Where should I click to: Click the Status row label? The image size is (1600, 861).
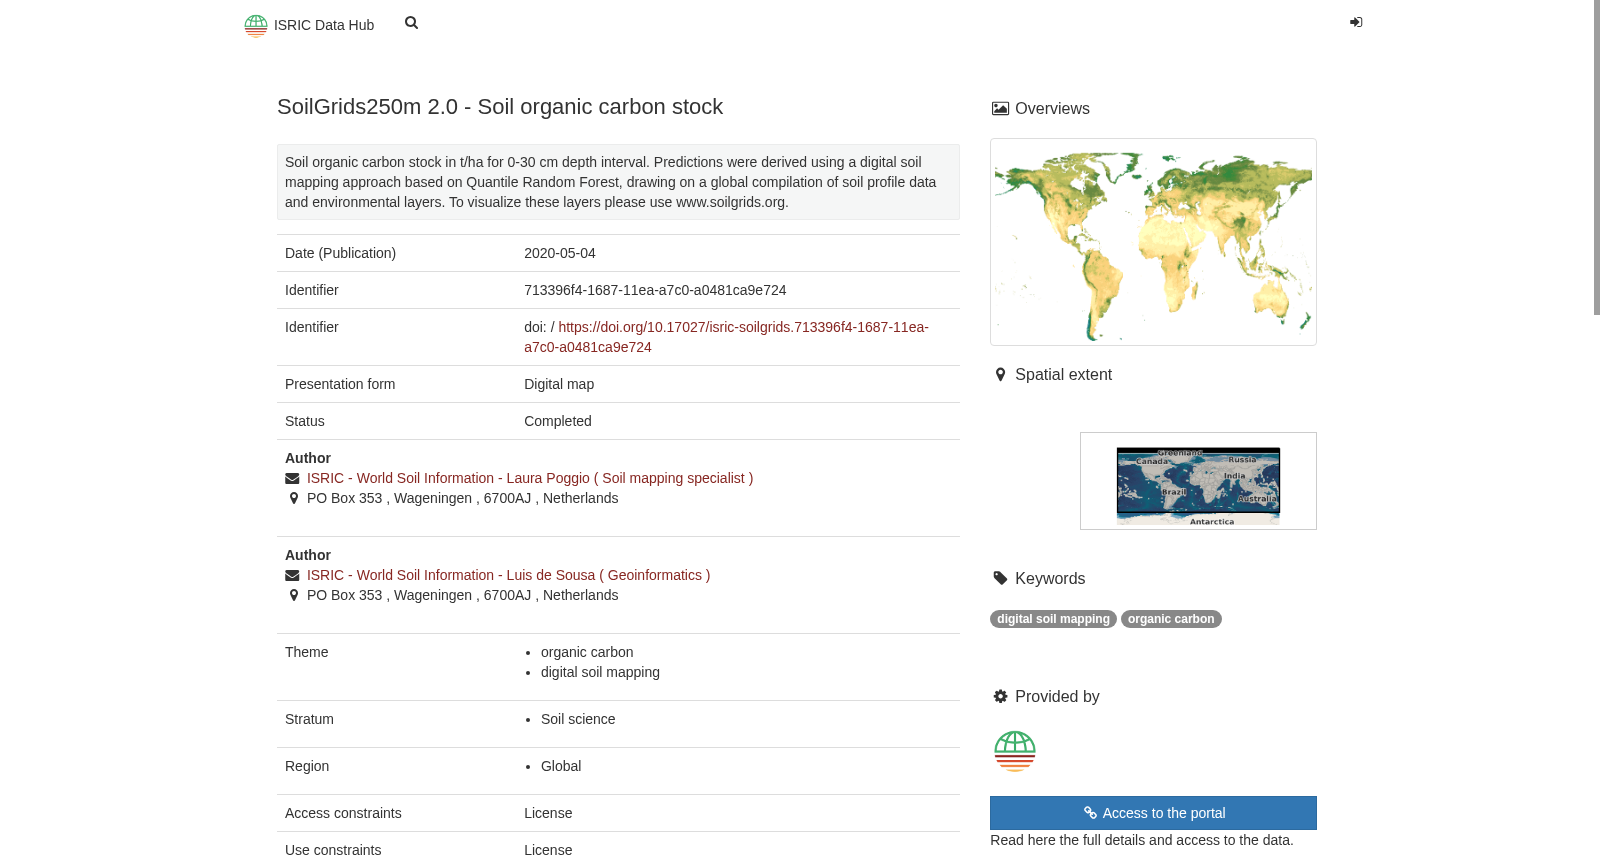click(x=305, y=421)
